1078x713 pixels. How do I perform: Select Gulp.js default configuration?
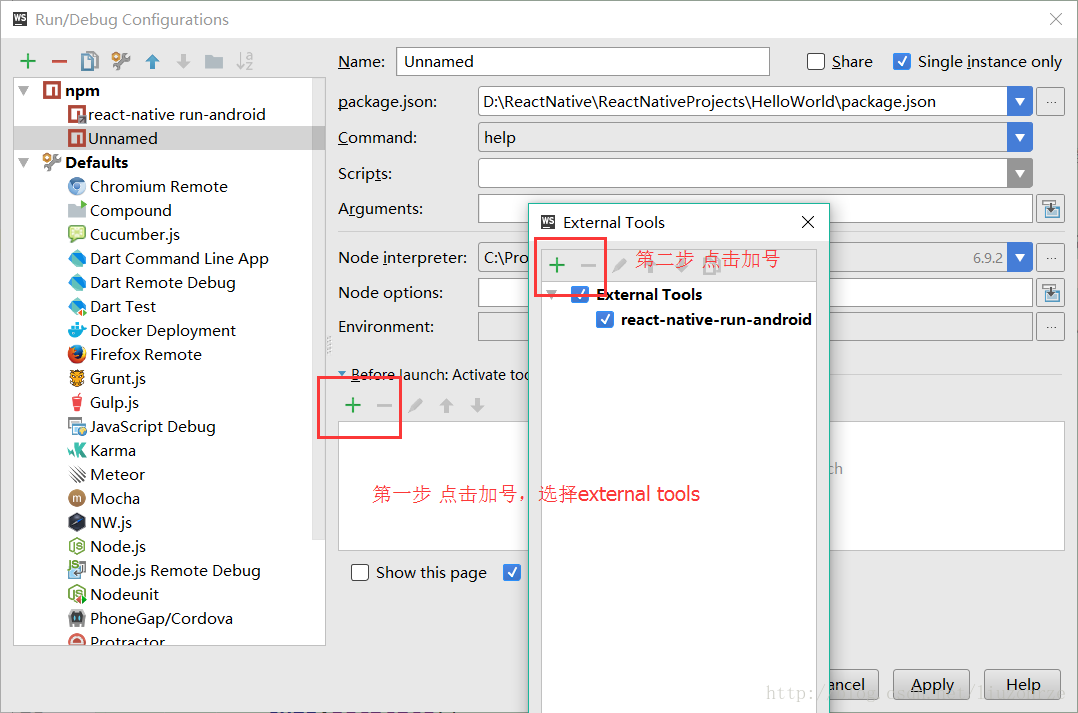[x=104, y=403]
